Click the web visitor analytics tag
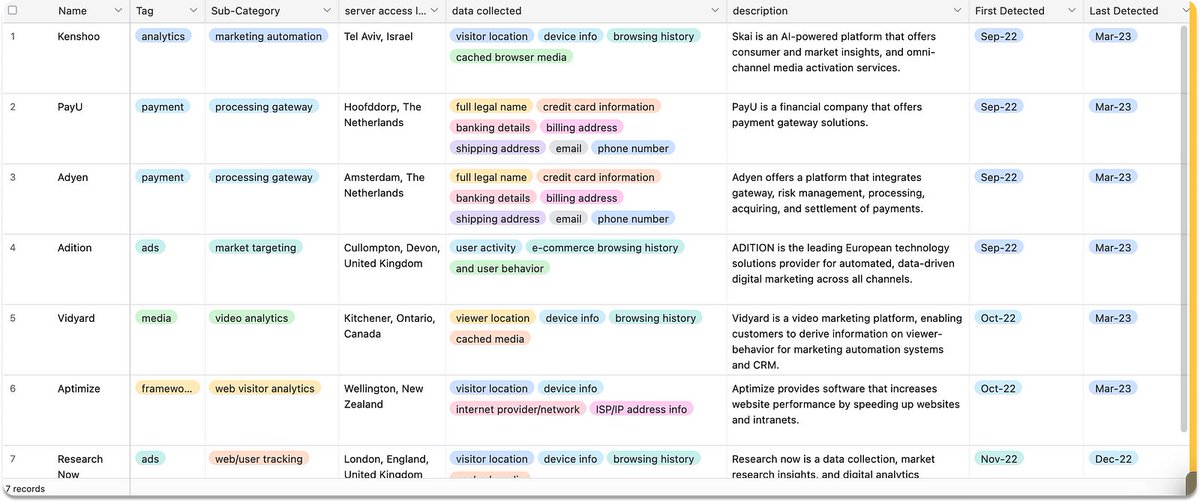Image resolution: width=1200 pixels, height=502 pixels. [x=265, y=389]
